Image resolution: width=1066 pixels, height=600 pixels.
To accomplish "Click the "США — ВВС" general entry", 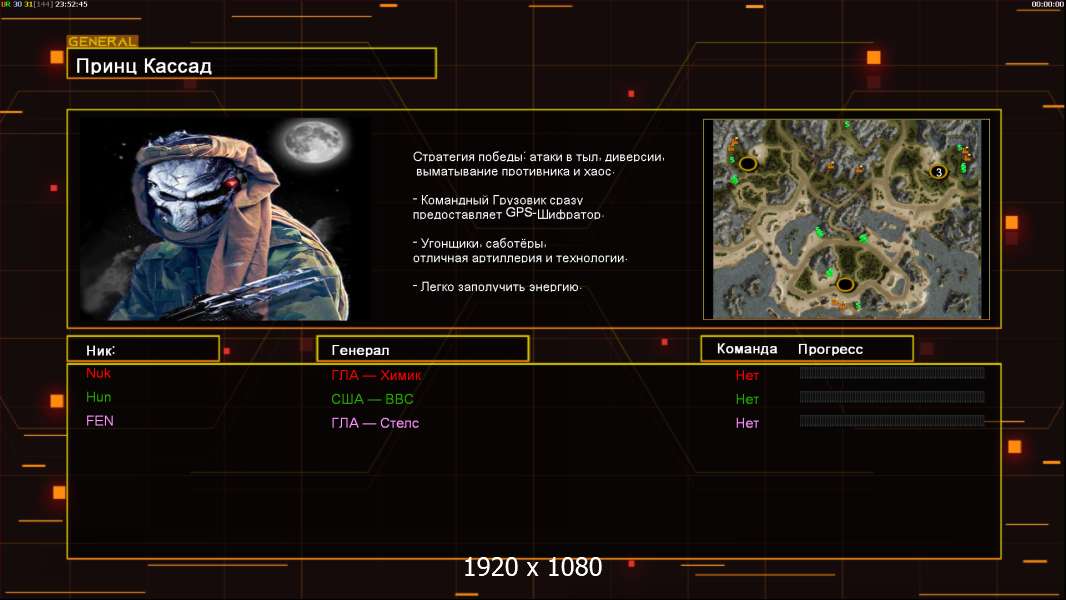I will pyautogui.click(x=372, y=399).
